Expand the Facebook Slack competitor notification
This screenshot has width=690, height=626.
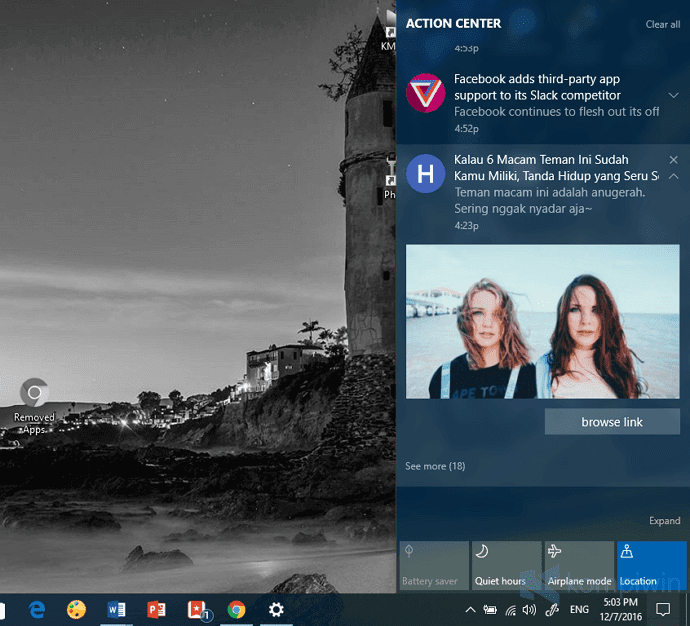point(673,95)
